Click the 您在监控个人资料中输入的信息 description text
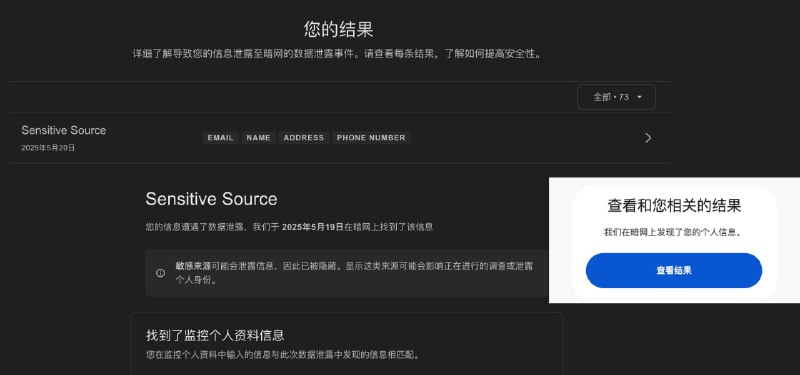Screen dimensions: 800x375 284,355
